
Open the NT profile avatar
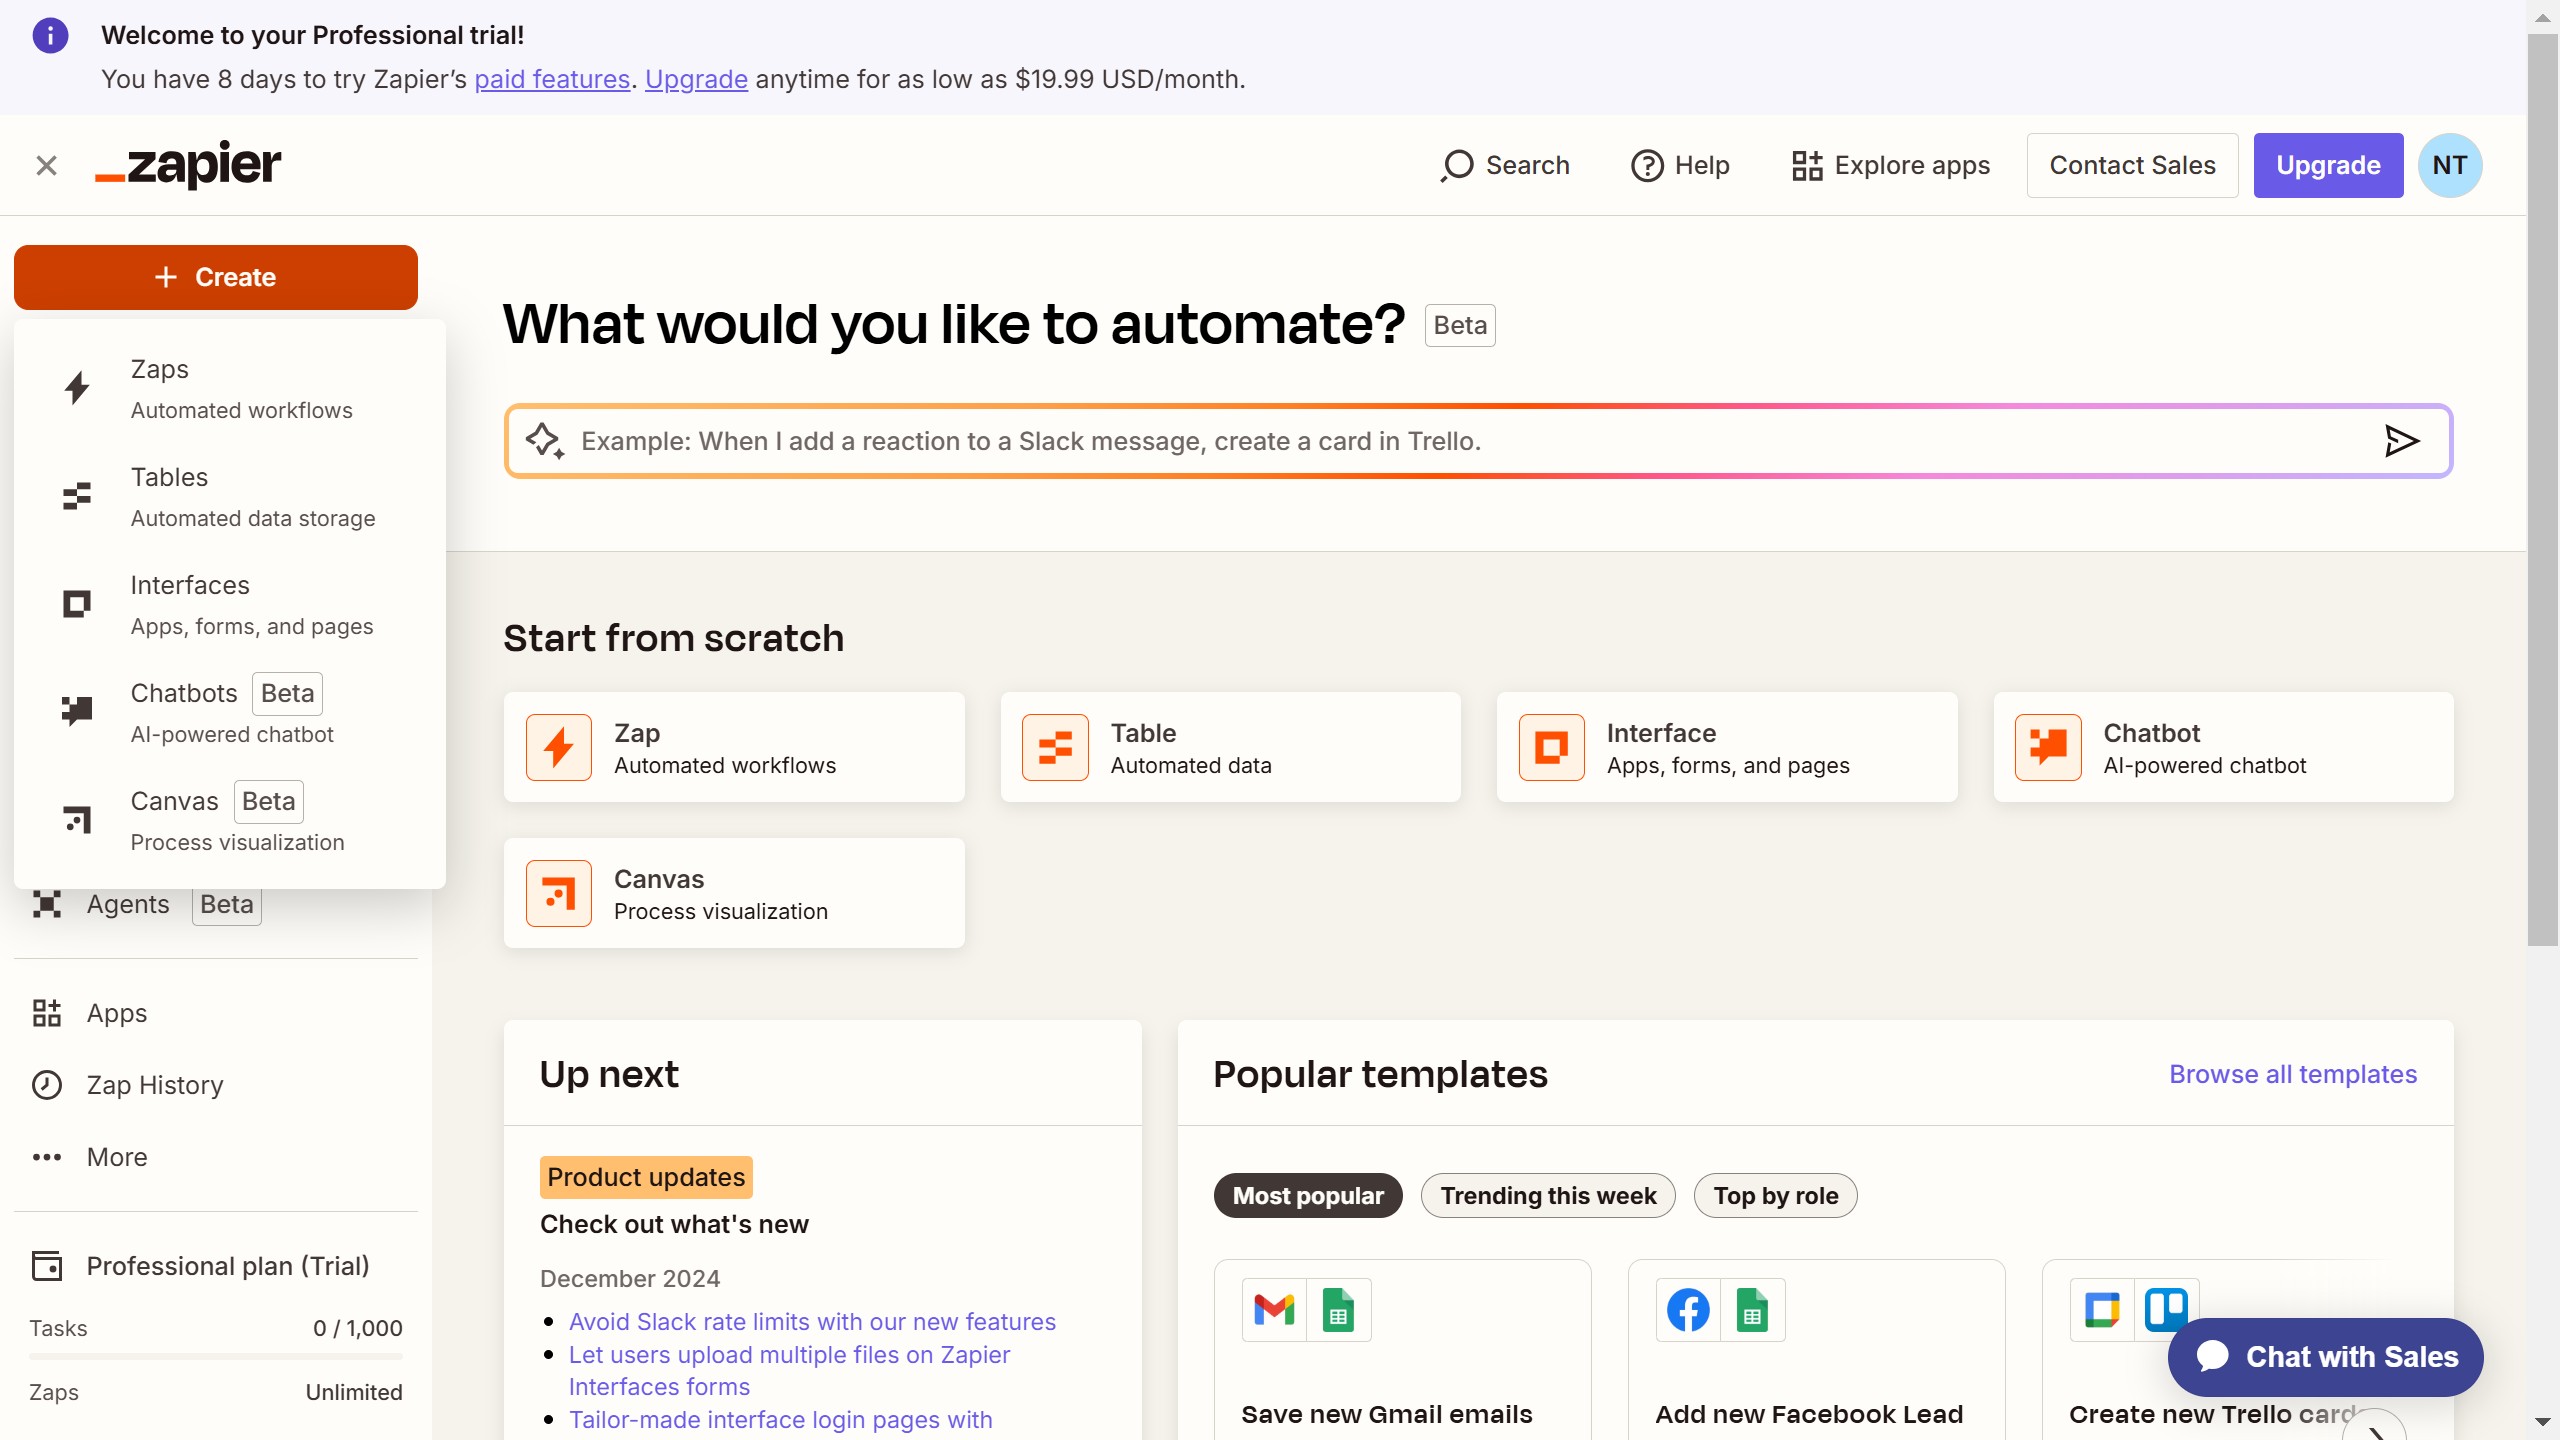(2449, 165)
